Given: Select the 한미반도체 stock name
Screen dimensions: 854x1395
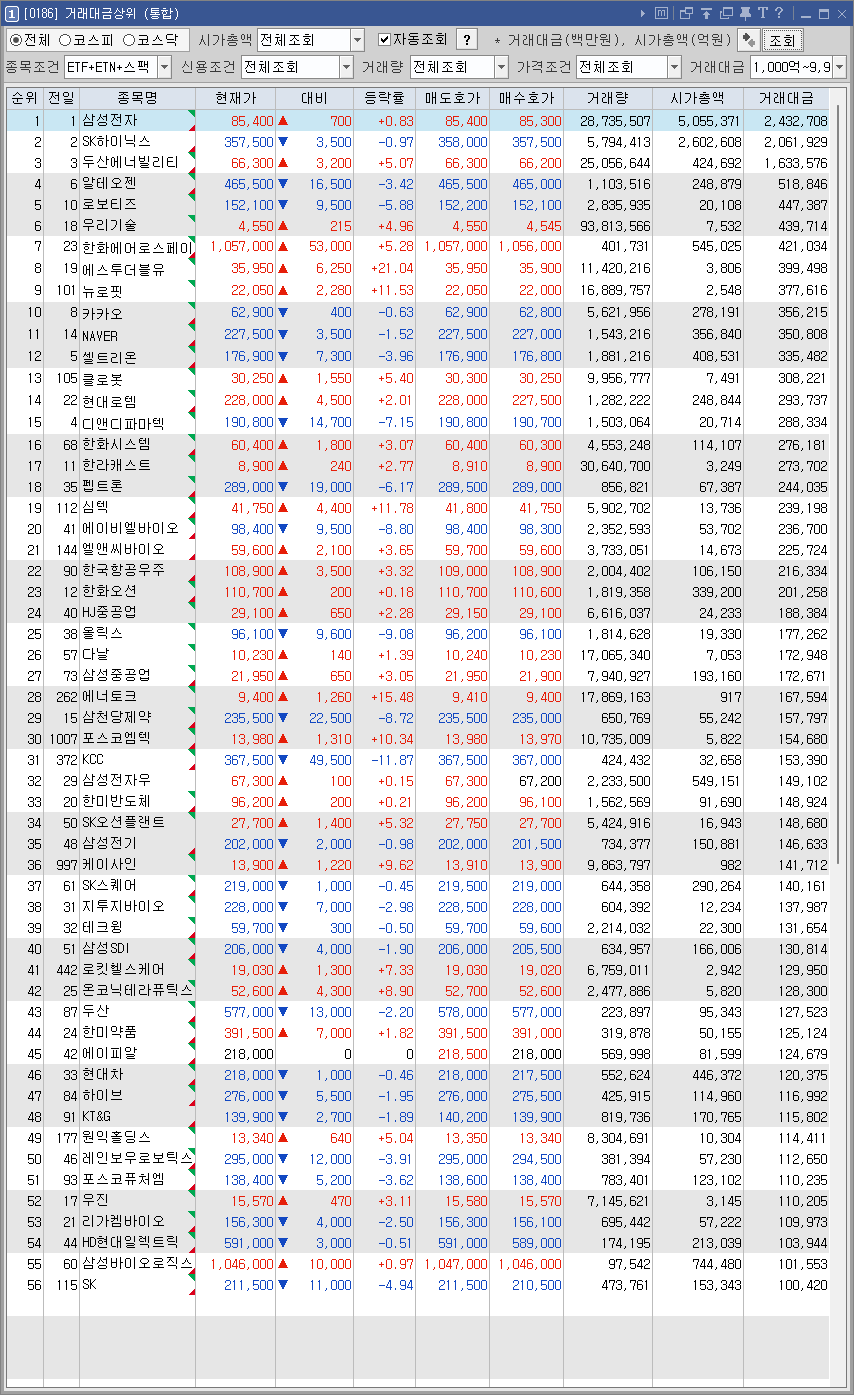Looking at the screenshot, I should point(117,801).
